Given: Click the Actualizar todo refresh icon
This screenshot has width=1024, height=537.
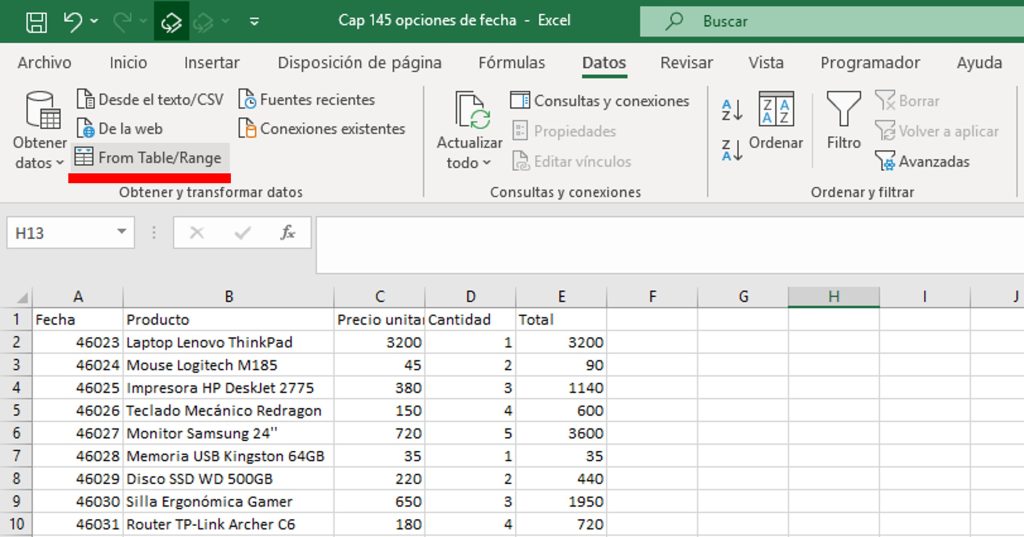Looking at the screenshot, I should coord(472,110).
